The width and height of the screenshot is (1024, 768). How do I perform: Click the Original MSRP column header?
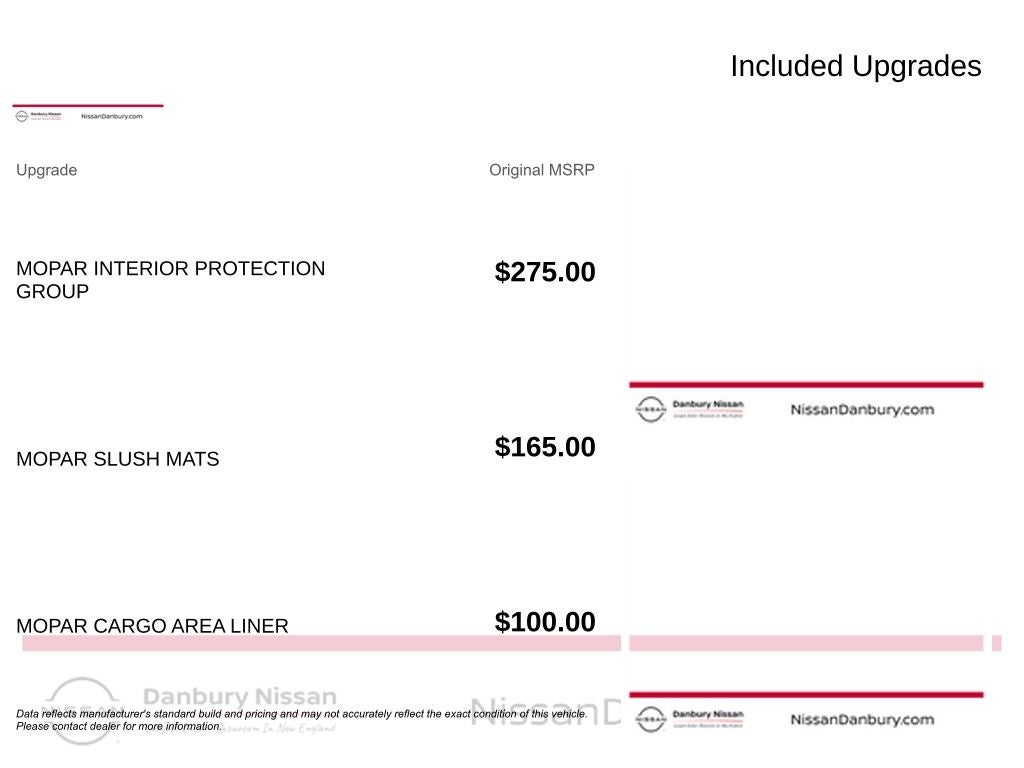coord(541,170)
